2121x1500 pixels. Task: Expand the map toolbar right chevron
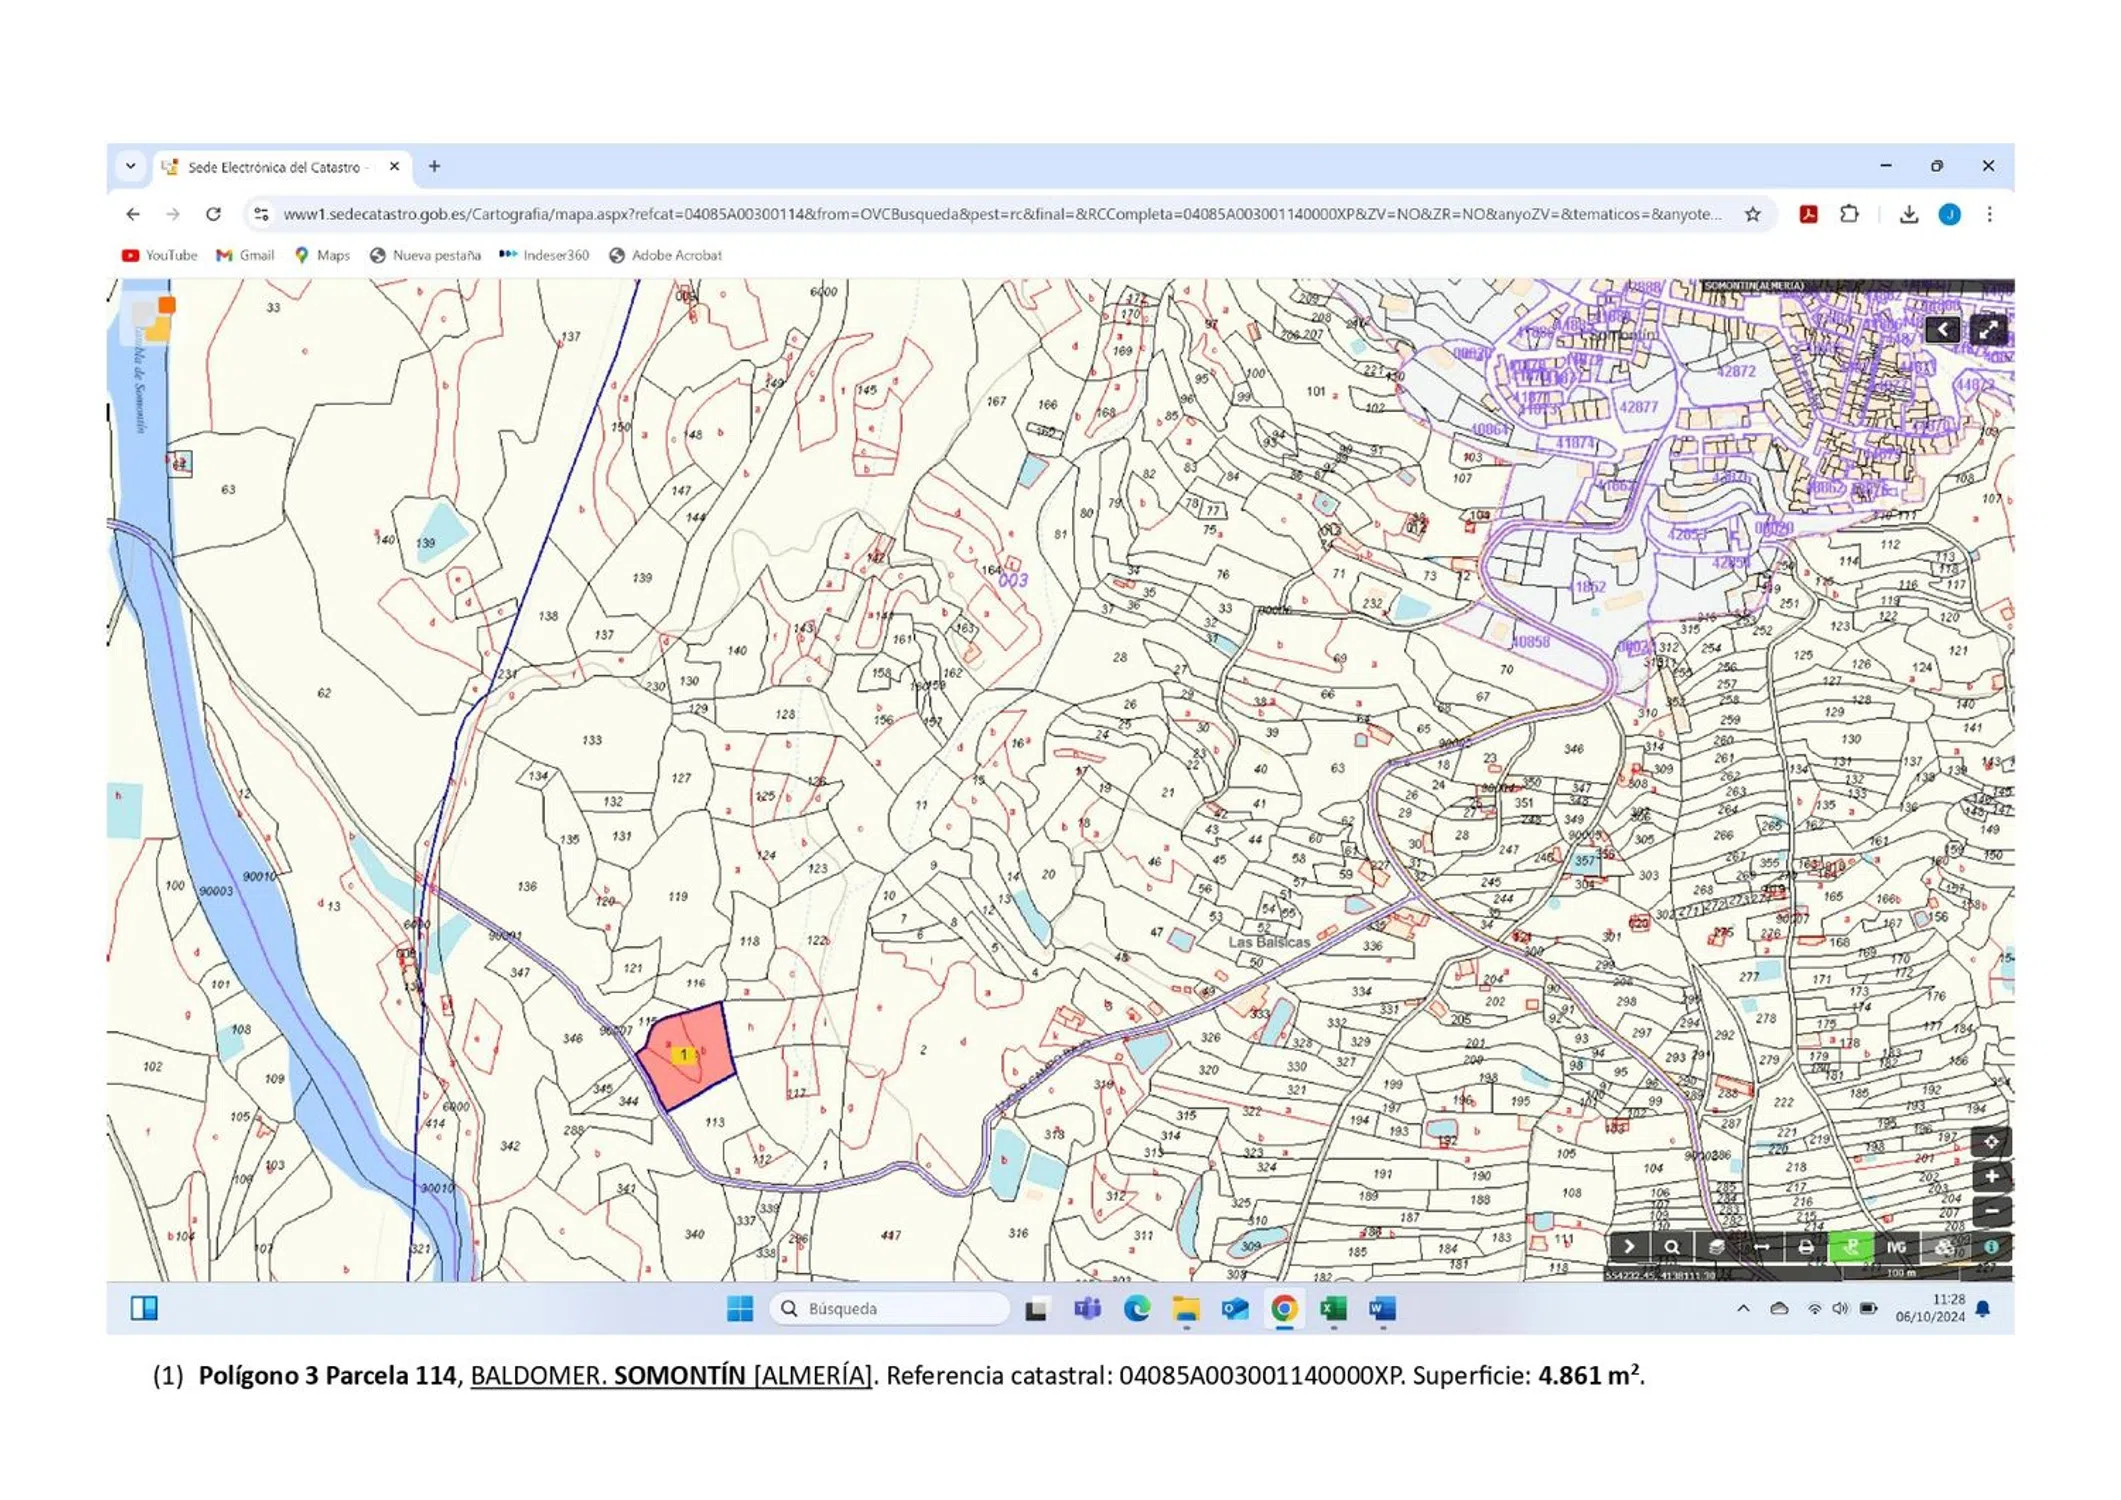pyautogui.click(x=1628, y=1247)
